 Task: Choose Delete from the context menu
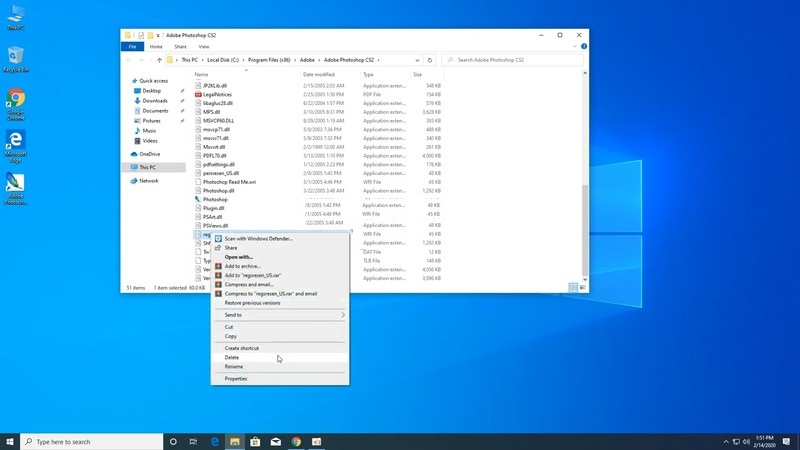pyautogui.click(x=232, y=357)
